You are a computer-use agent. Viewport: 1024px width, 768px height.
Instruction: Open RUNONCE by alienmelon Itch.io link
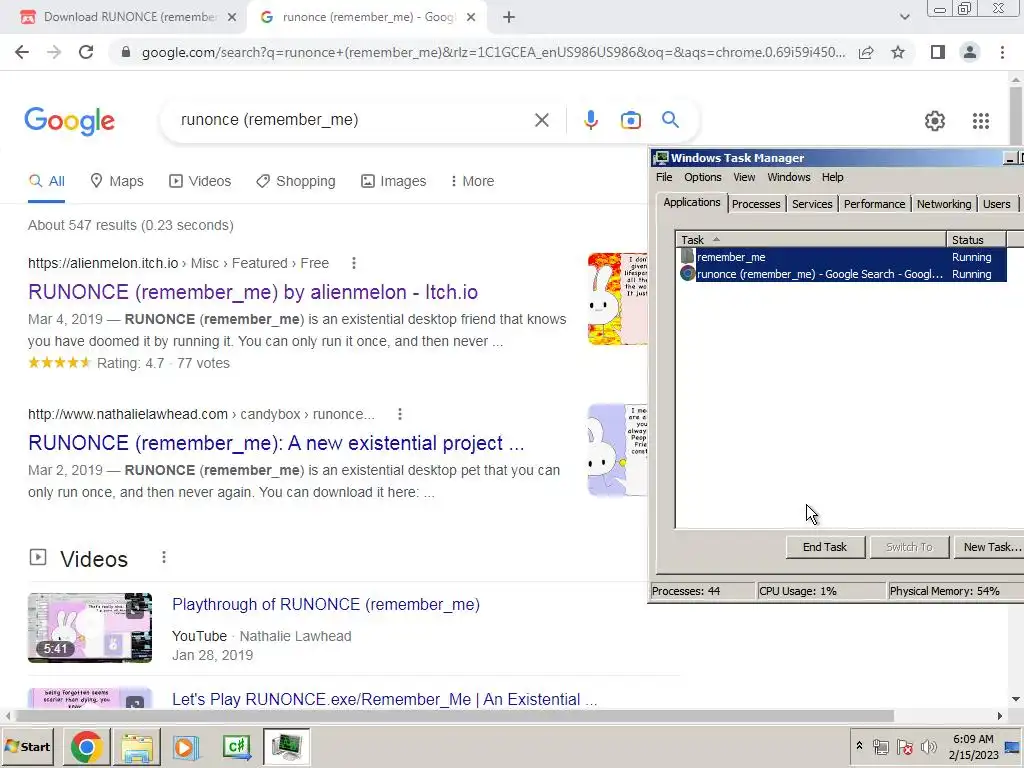(x=253, y=292)
